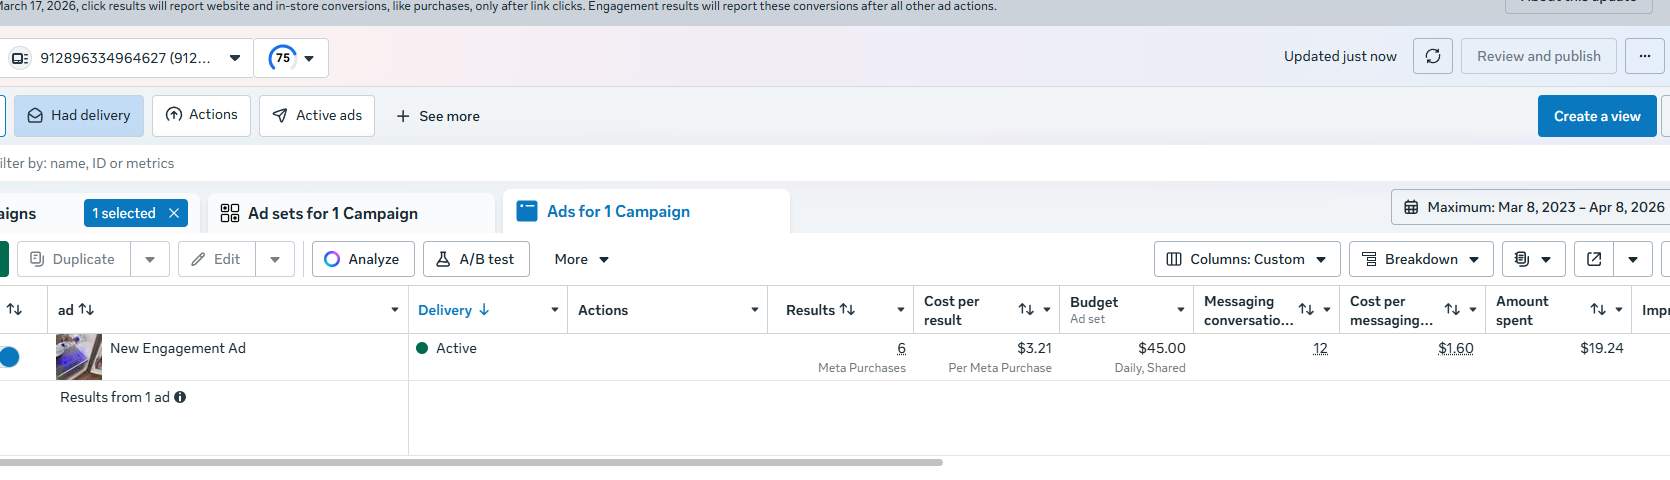
Task: Open the three-dots more options menu
Action: point(1644,57)
